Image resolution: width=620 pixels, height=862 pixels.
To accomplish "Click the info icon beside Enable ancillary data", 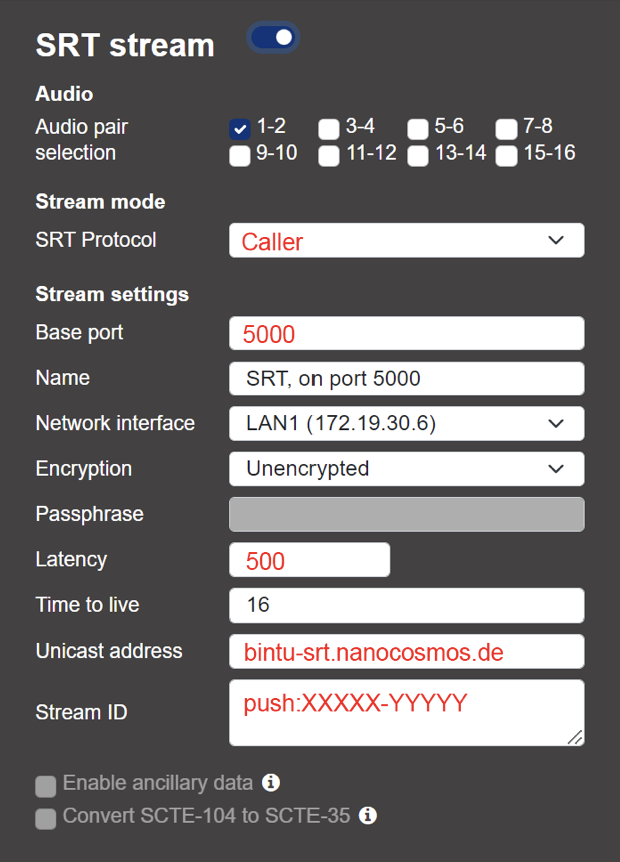I will [x=271, y=783].
